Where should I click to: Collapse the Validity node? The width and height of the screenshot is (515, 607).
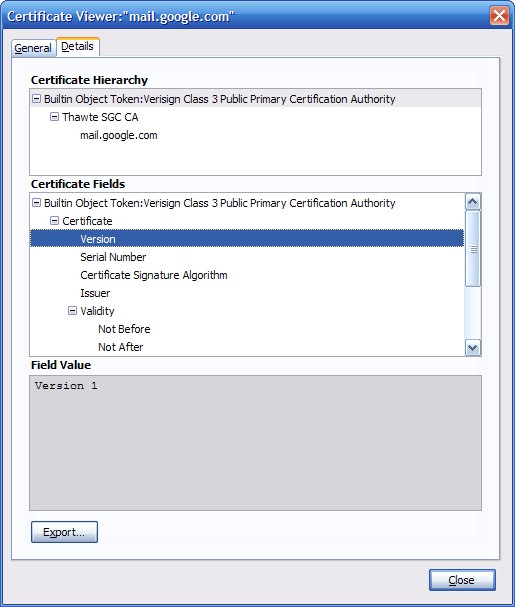coord(72,310)
